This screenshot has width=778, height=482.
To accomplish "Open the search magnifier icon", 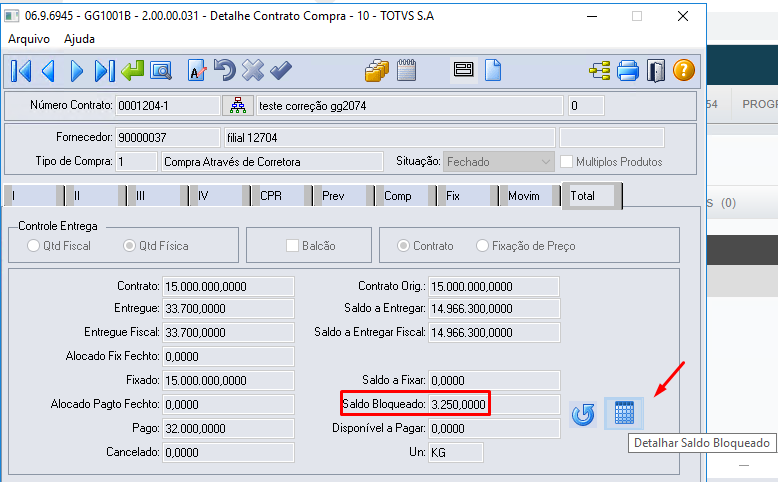I will [x=161, y=70].
